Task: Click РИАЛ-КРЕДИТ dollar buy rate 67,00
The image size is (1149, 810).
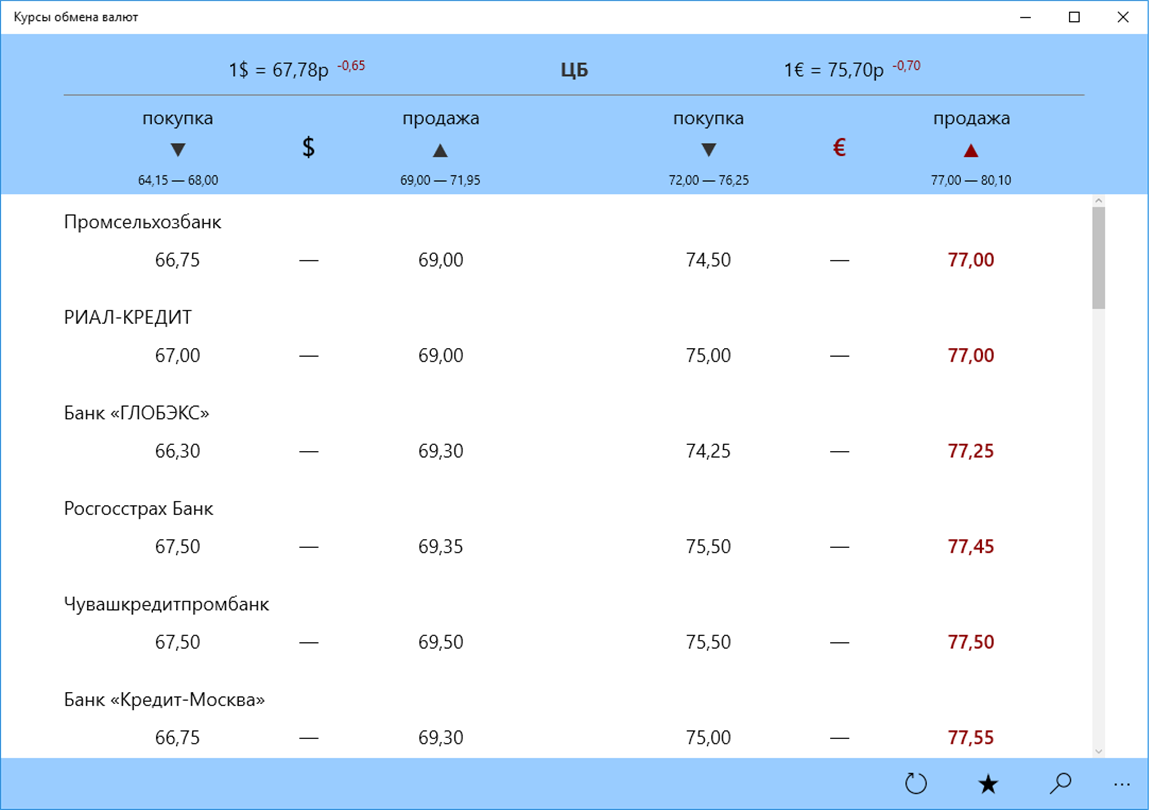Action: [177, 356]
